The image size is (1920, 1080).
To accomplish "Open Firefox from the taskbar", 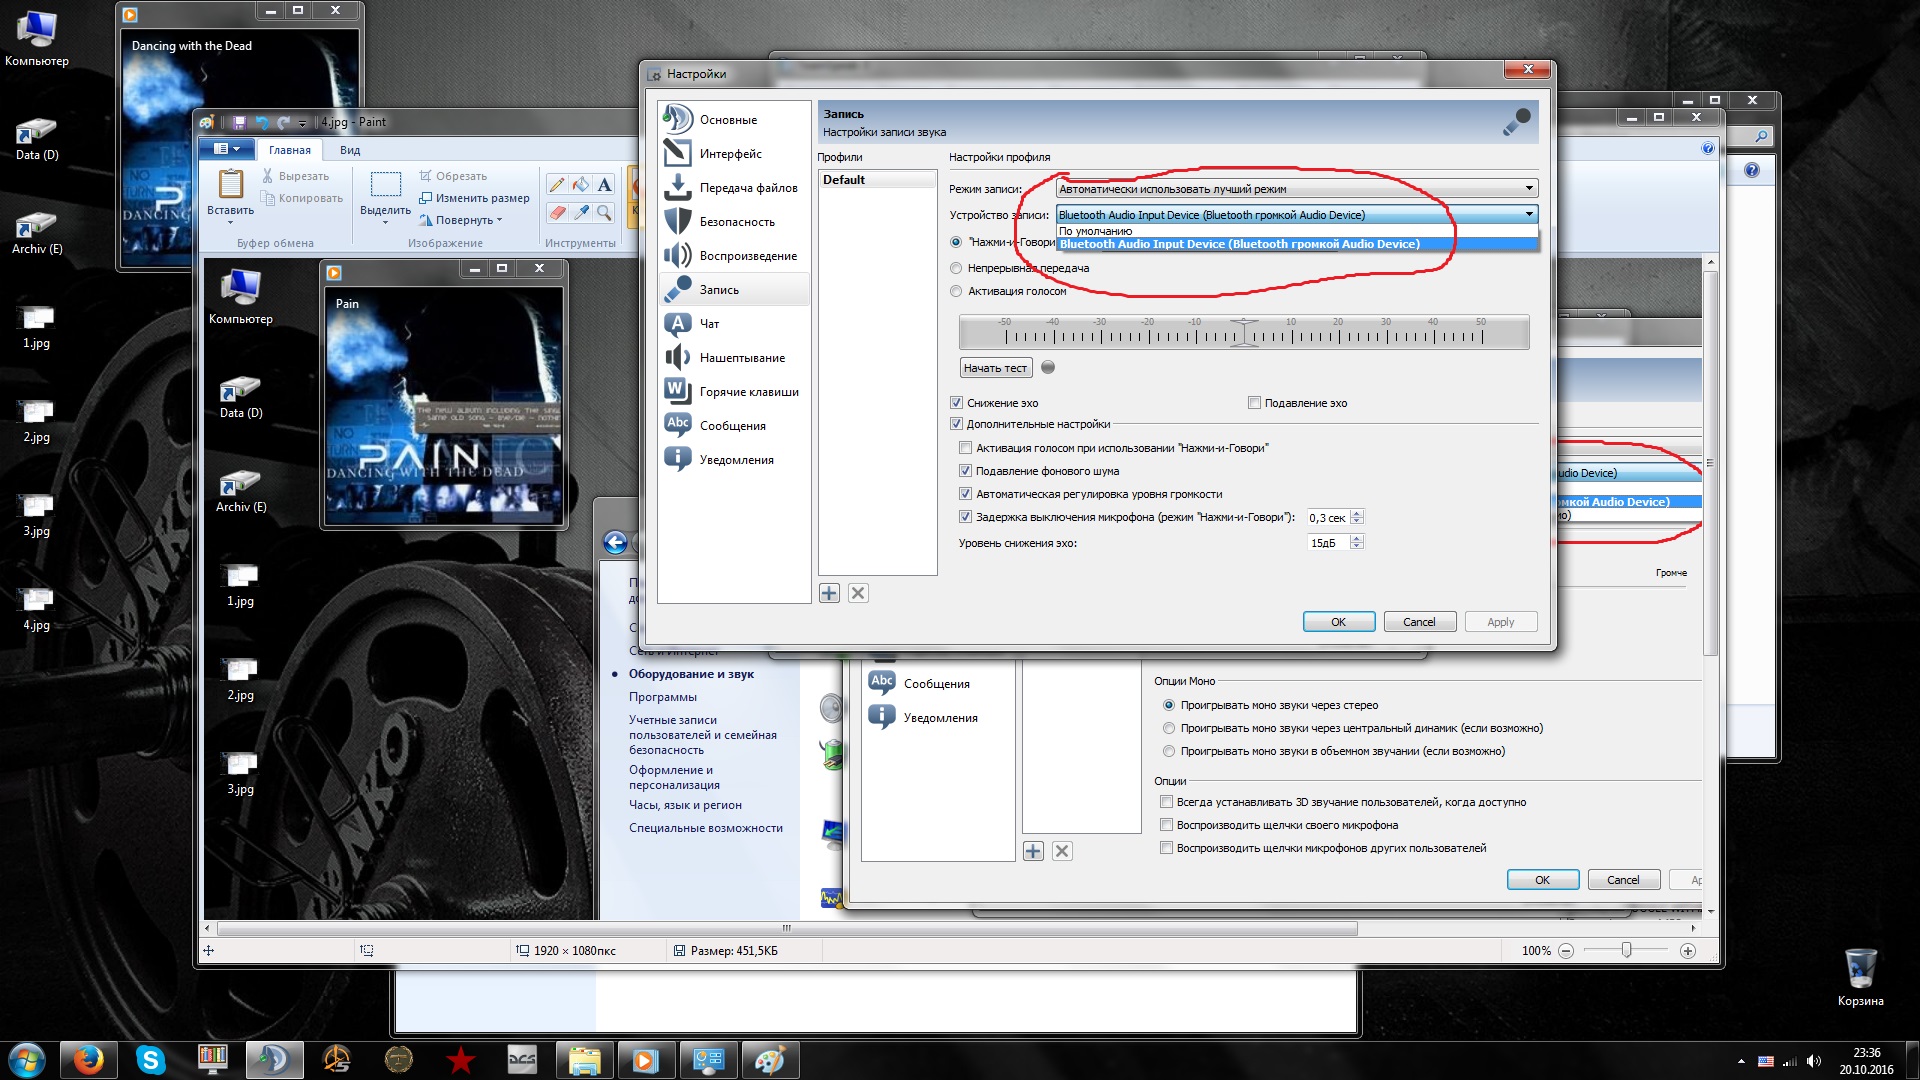I will click(89, 1060).
